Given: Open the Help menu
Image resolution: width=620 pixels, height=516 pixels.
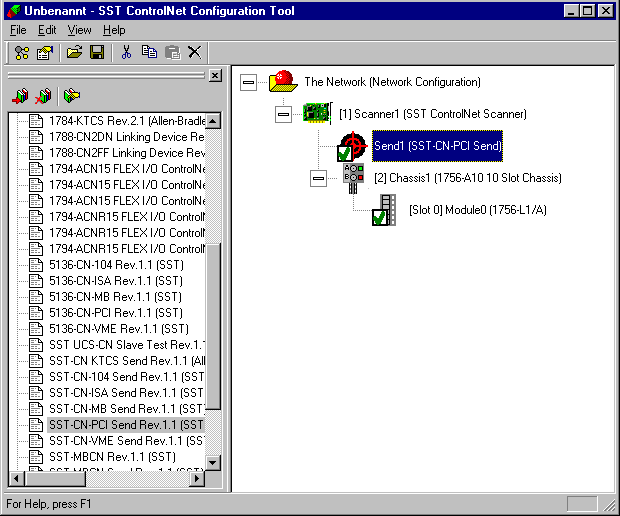Looking at the screenshot, I should 114,30.
